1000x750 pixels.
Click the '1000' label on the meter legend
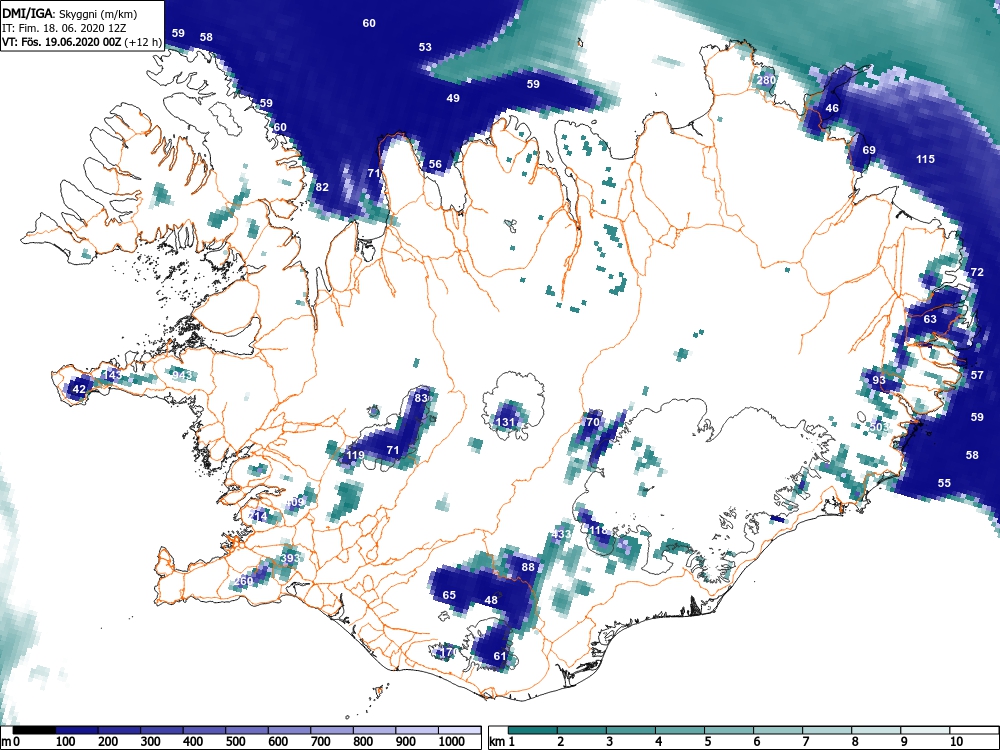coord(452,742)
